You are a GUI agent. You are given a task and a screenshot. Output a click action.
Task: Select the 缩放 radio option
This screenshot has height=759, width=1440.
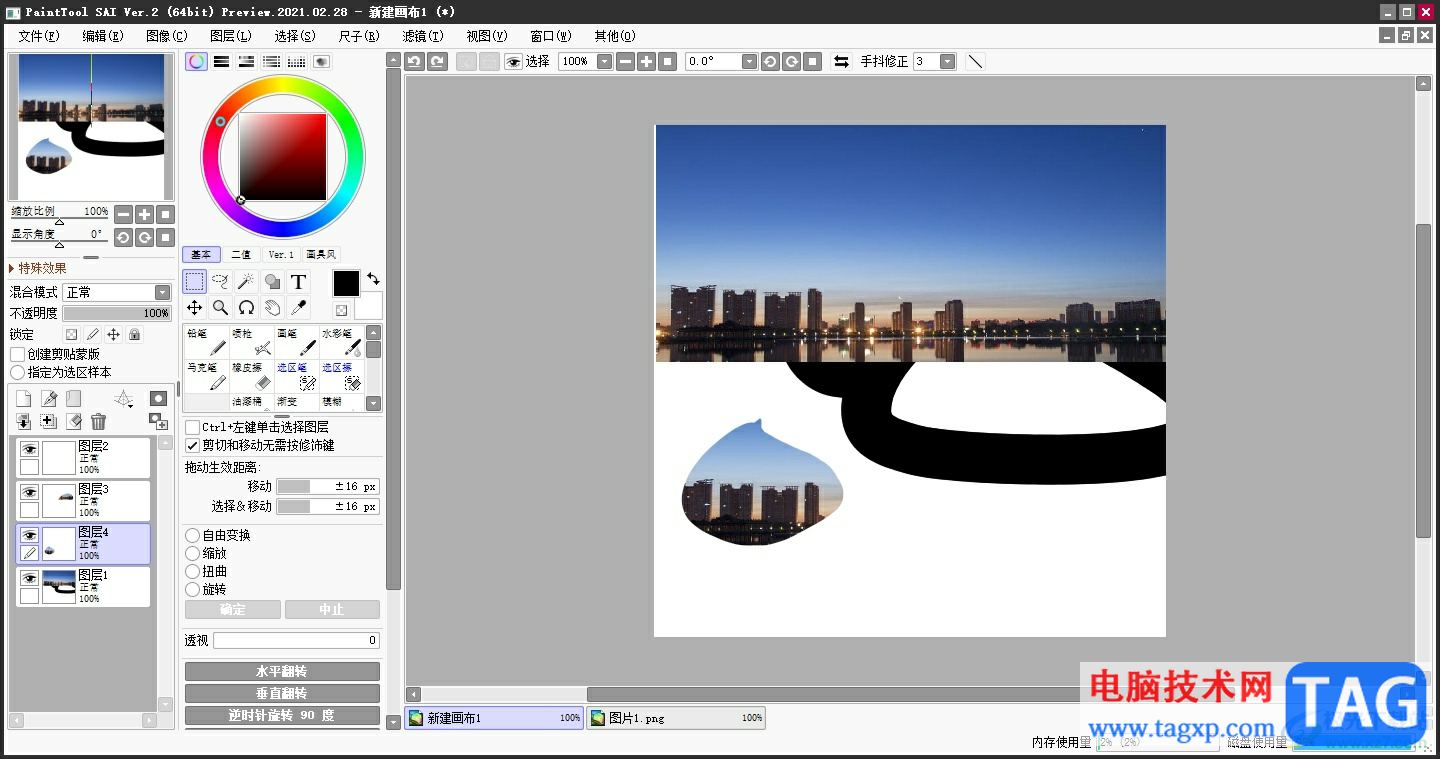(x=193, y=553)
